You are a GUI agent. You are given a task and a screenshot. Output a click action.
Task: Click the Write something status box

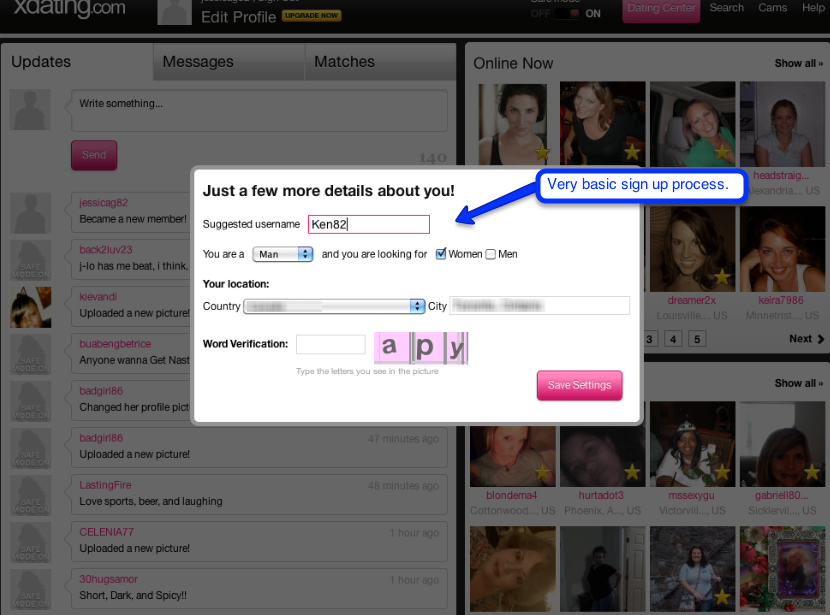(259, 110)
